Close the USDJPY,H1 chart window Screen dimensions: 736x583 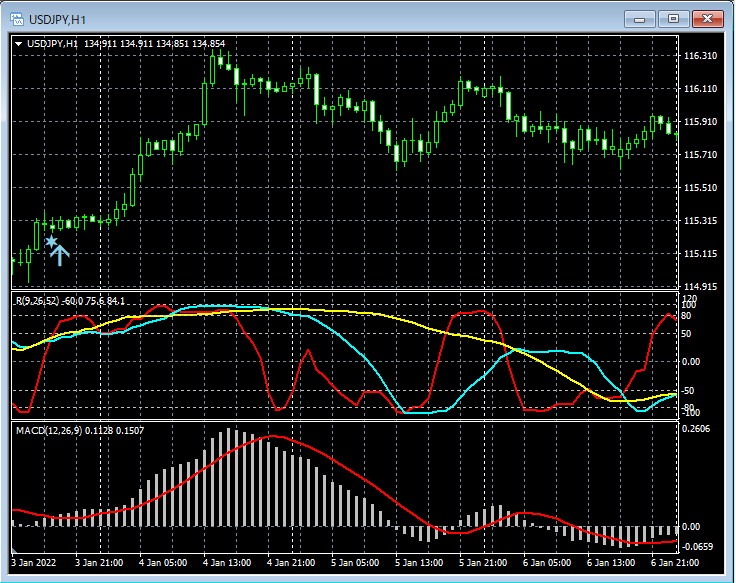coord(708,19)
